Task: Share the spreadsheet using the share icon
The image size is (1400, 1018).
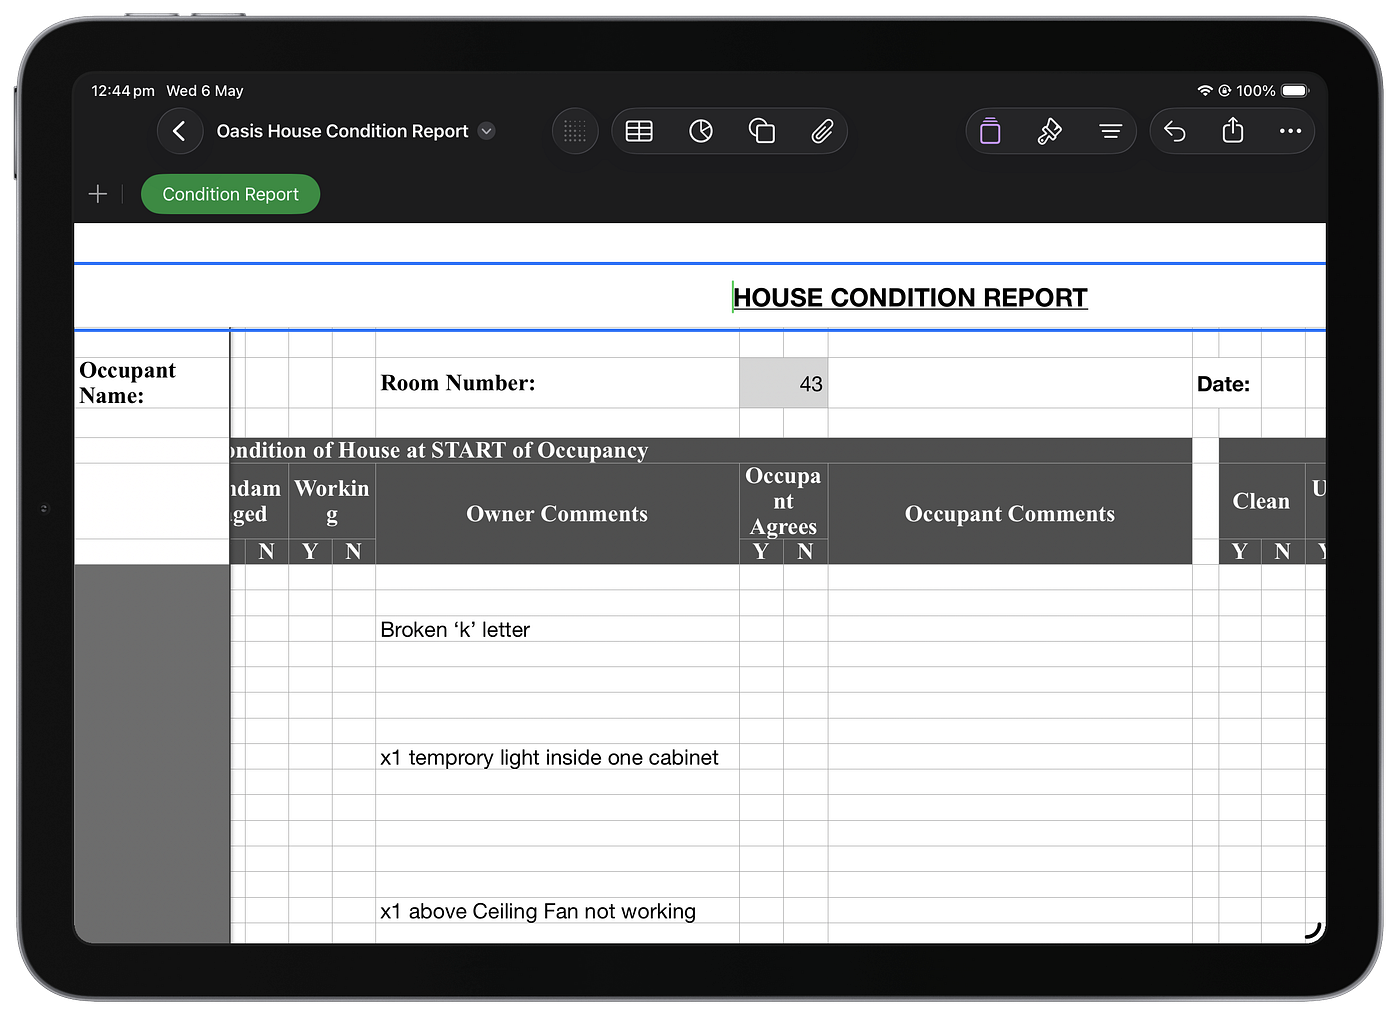Action: click(x=1233, y=130)
